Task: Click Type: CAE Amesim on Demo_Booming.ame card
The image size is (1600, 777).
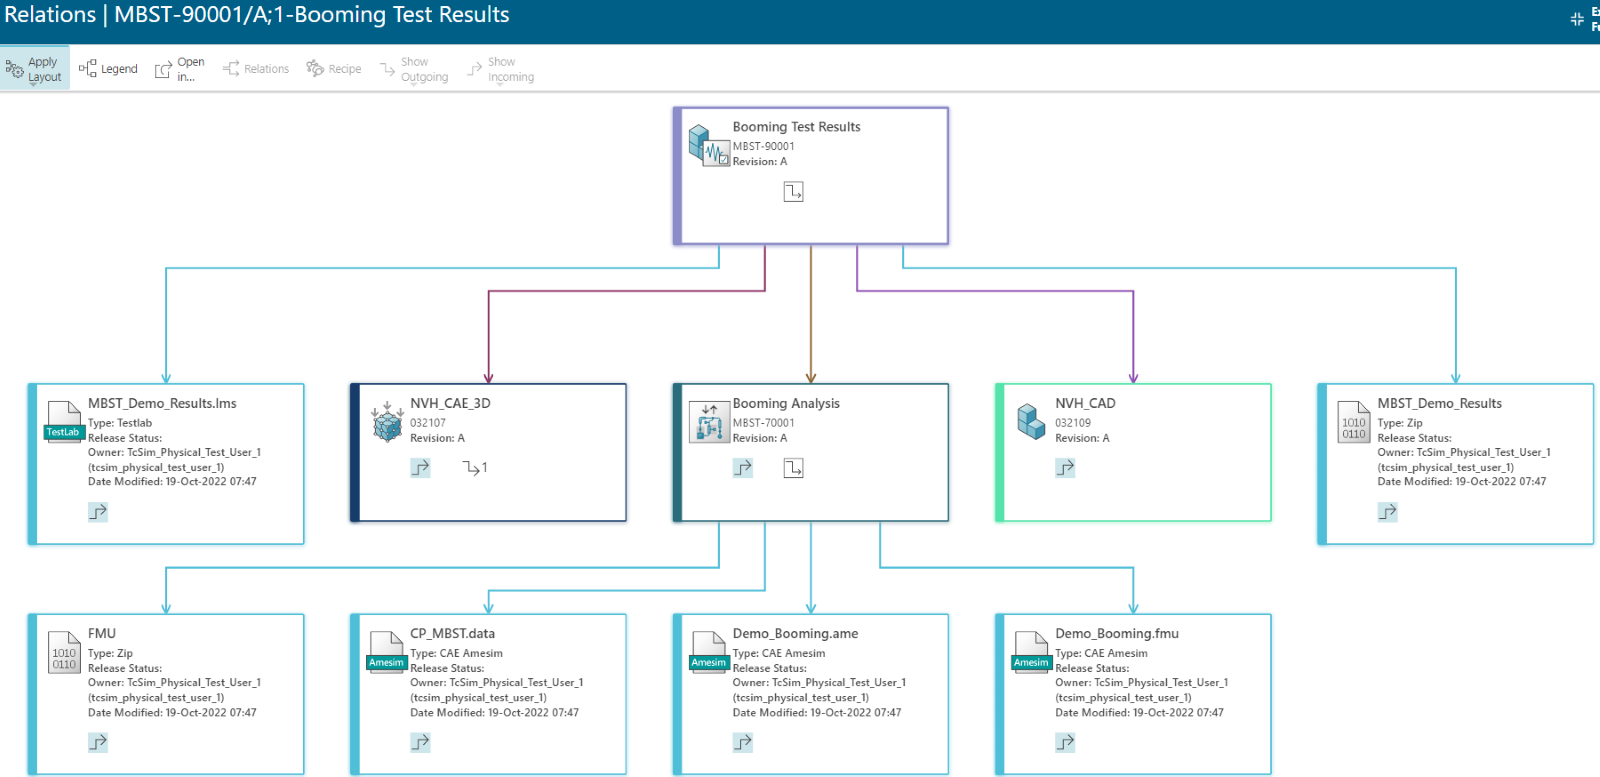Action: click(x=779, y=653)
